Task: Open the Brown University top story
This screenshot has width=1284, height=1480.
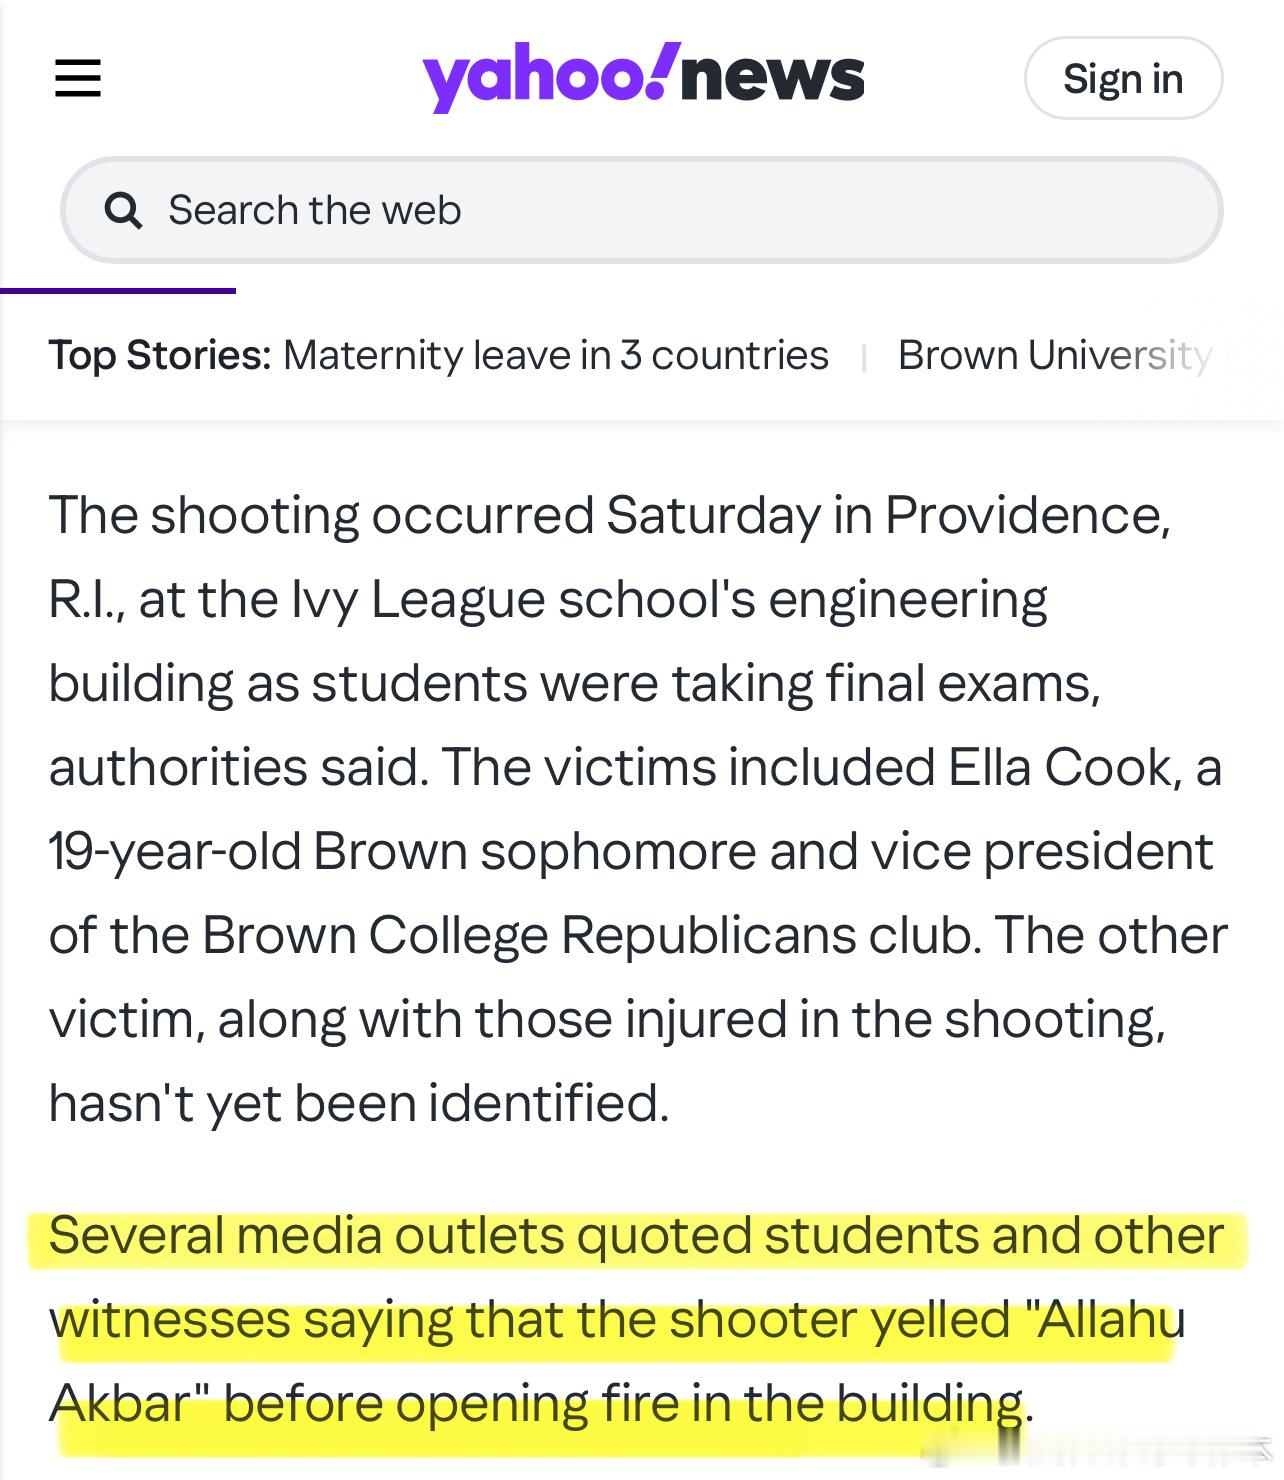Action: coord(1055,355)
